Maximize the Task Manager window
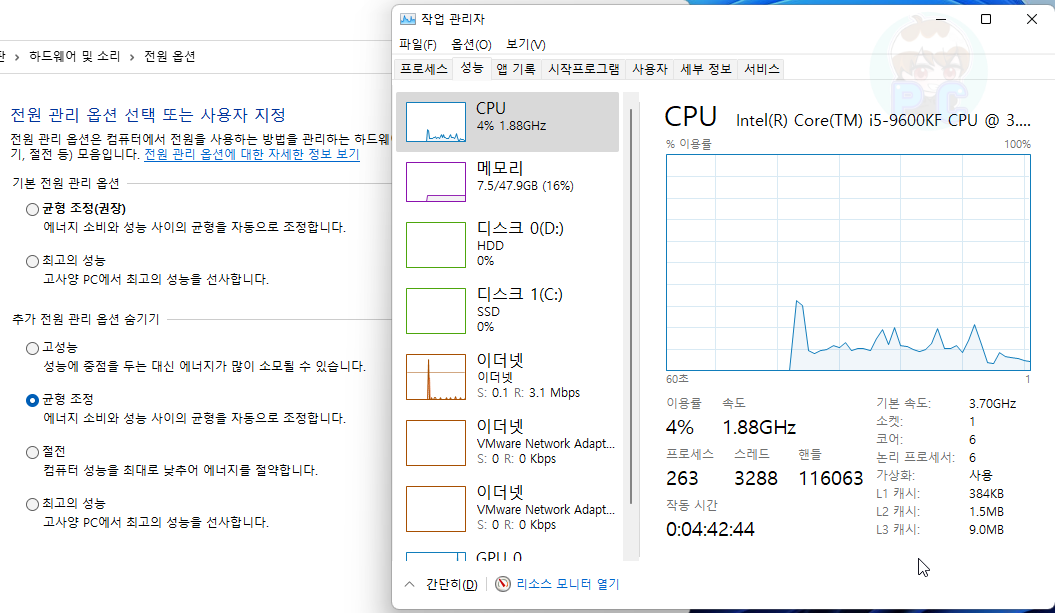This screenshot has width=1055, height=613. coord(986,19)
